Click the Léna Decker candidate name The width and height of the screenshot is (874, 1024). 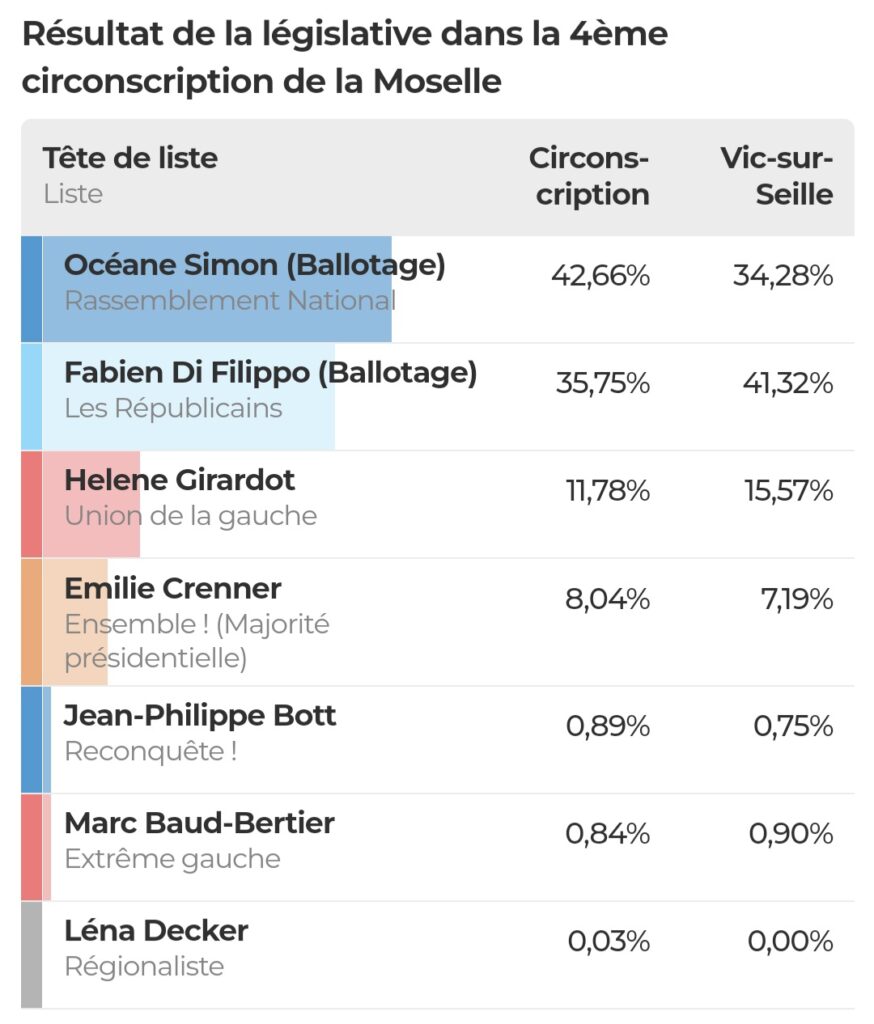coord(156,931)
